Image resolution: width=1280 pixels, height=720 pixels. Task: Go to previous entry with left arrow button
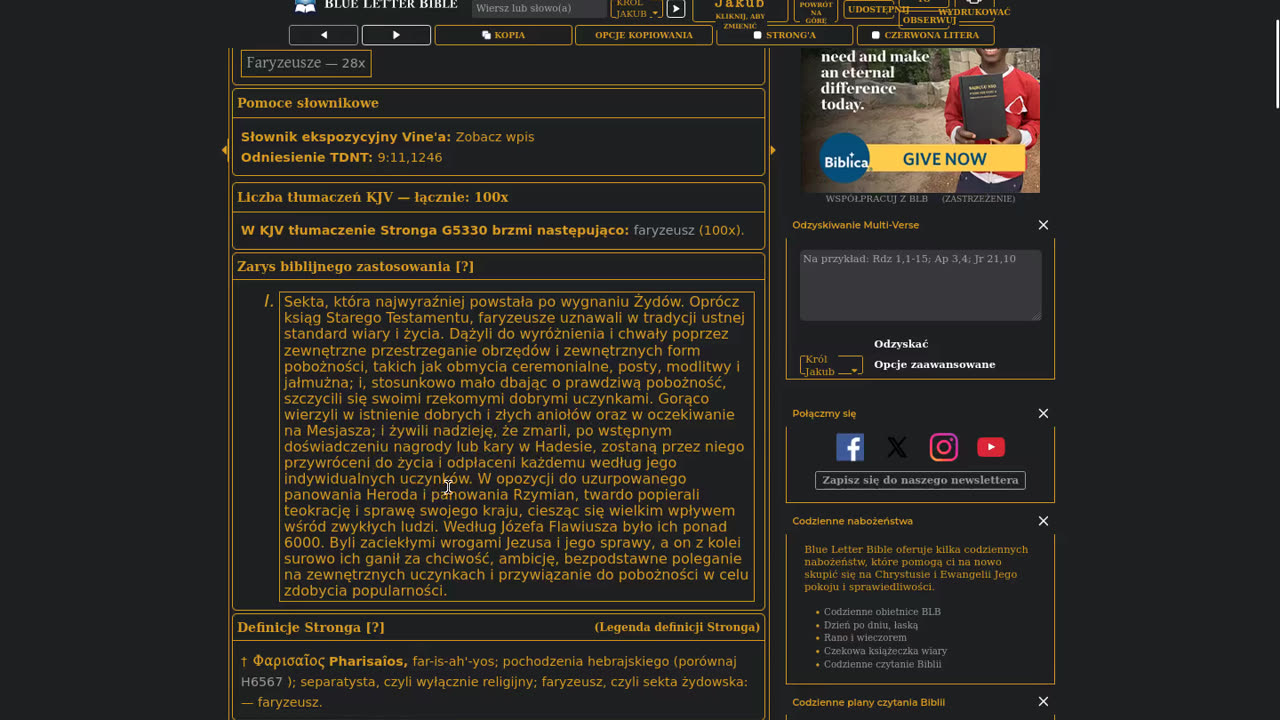click(323, 35)
